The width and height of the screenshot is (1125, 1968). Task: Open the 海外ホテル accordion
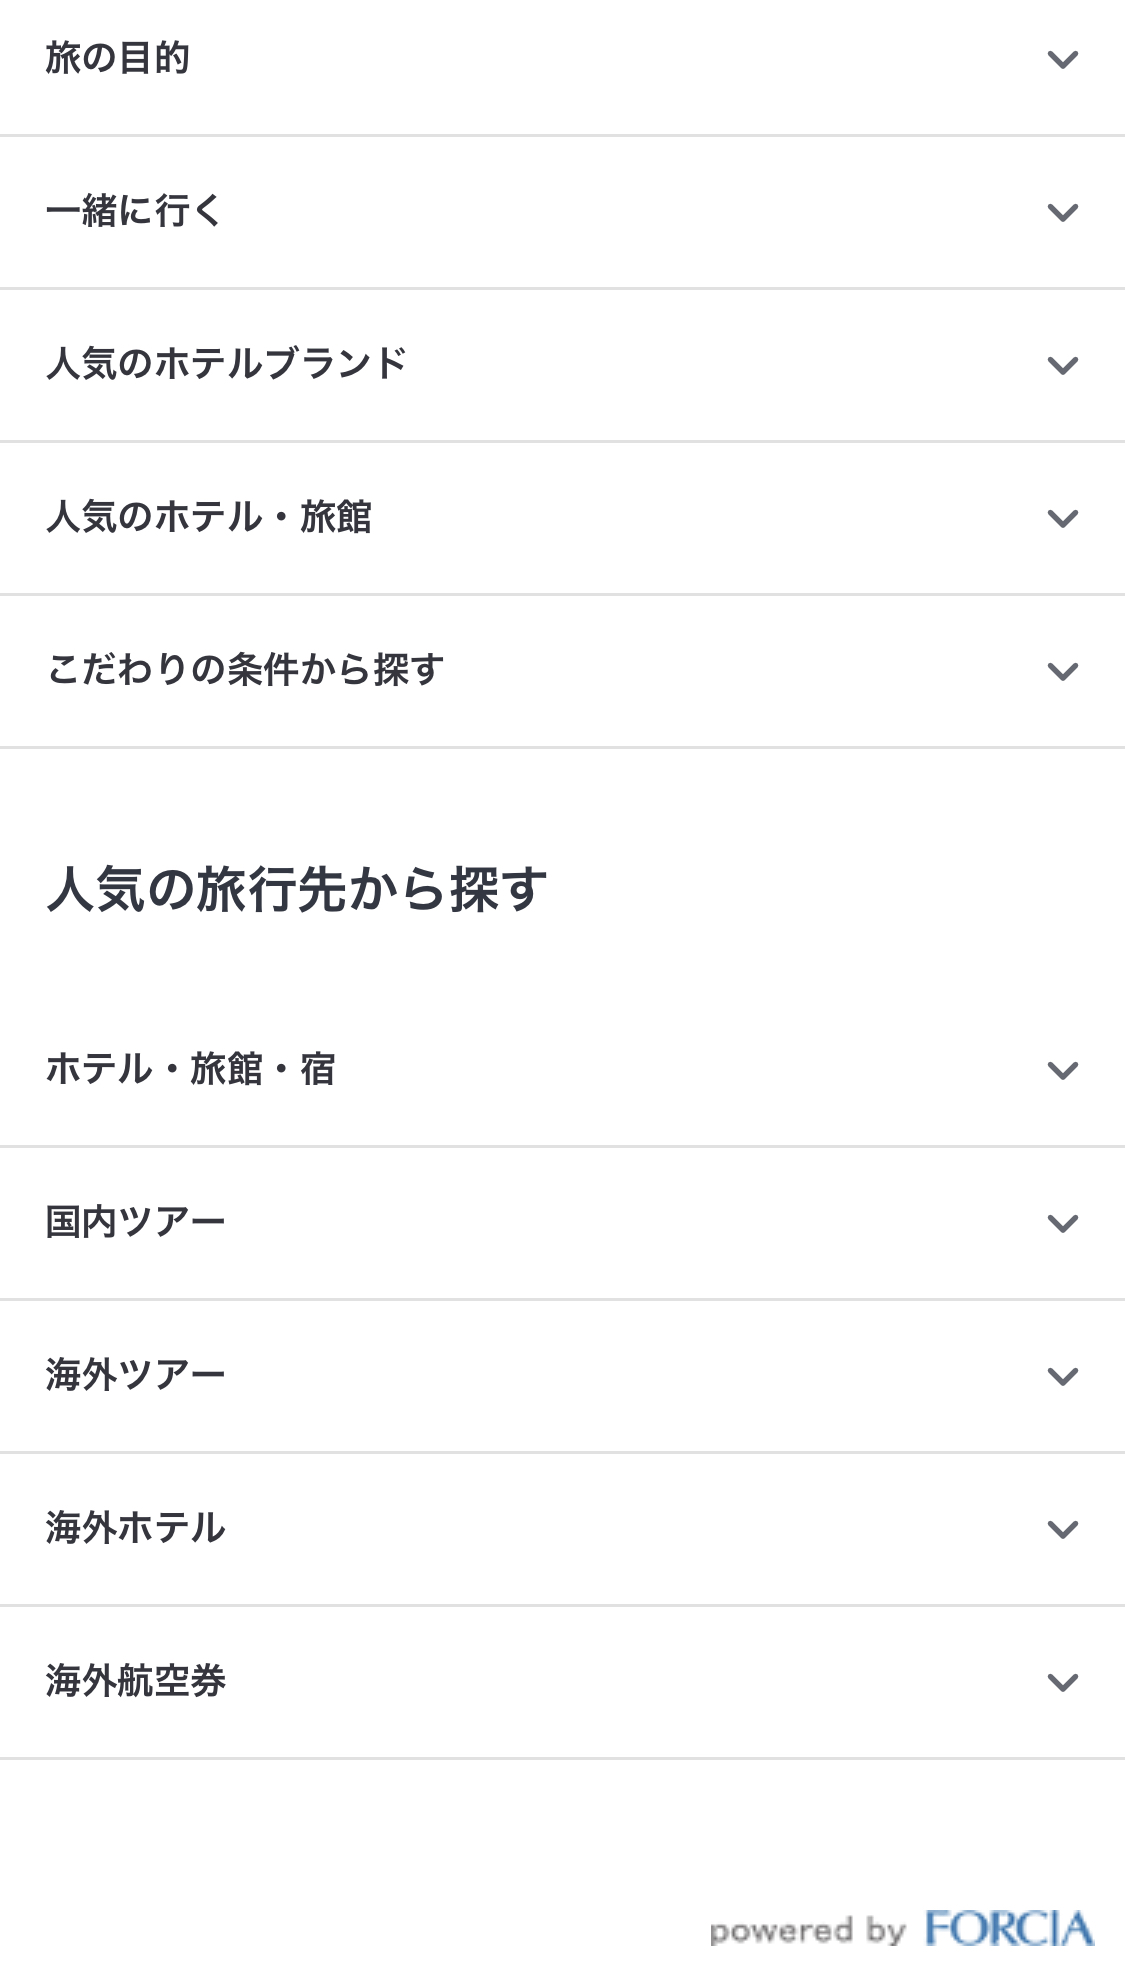pos(136,1529)
